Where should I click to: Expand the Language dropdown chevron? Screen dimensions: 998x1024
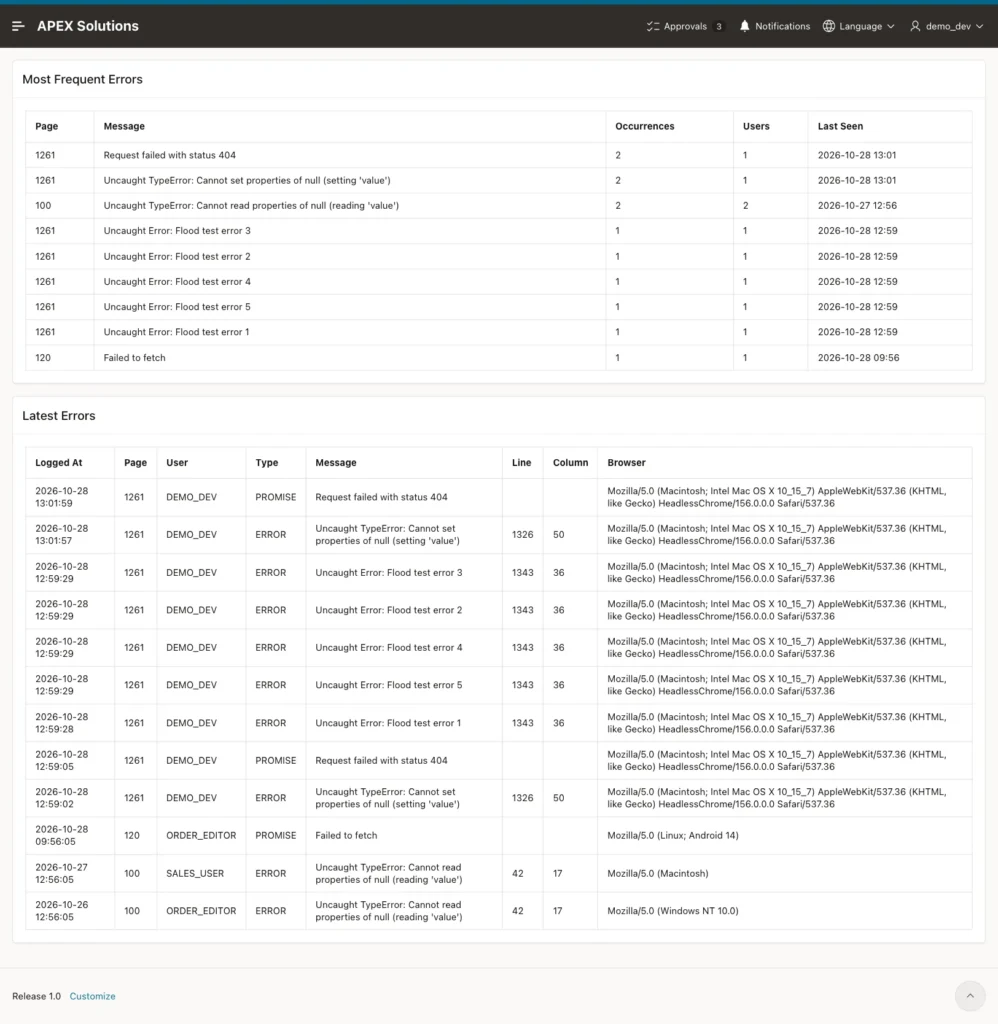890,26
